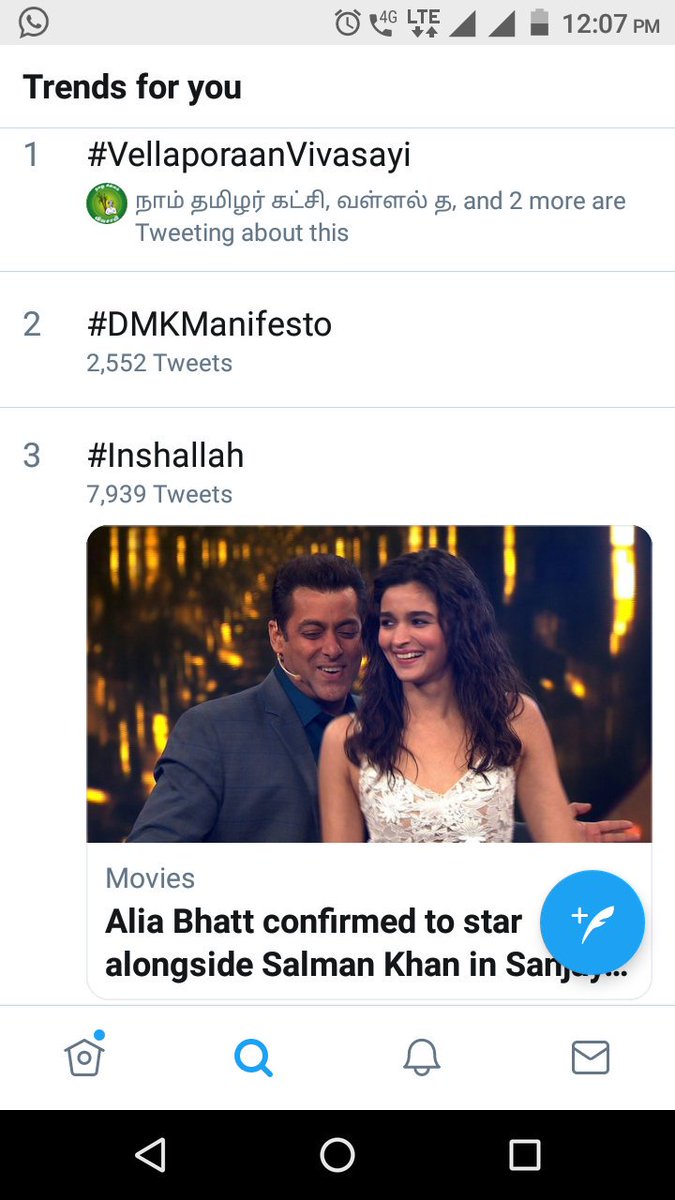Tap the battery status icon
The height and width of the screenshot is (1200, 675).
(539, 22)
